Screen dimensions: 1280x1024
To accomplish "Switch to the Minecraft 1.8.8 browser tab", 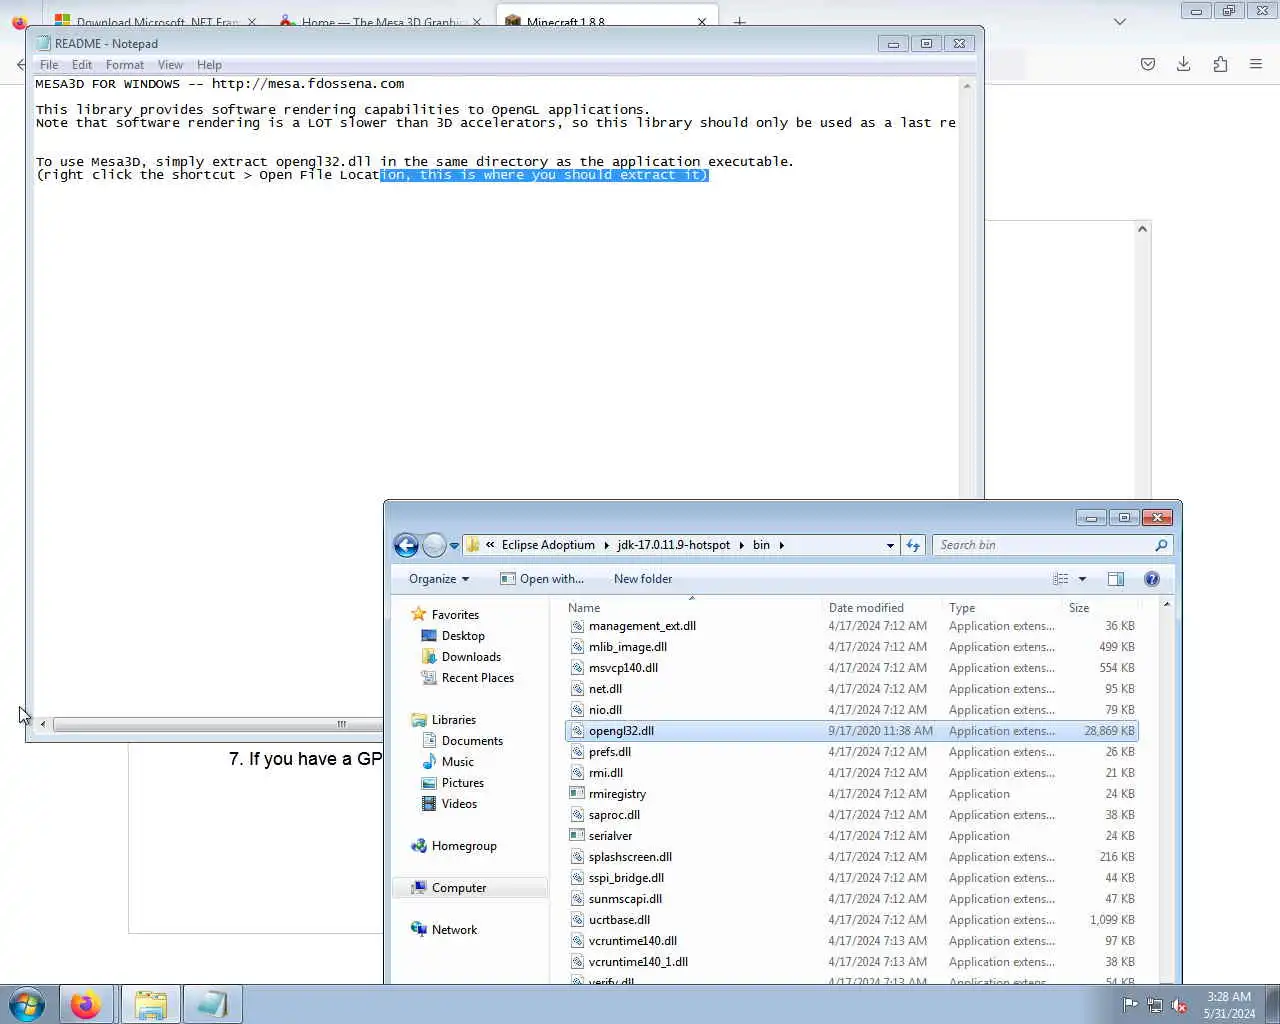I will coord(607,21).
